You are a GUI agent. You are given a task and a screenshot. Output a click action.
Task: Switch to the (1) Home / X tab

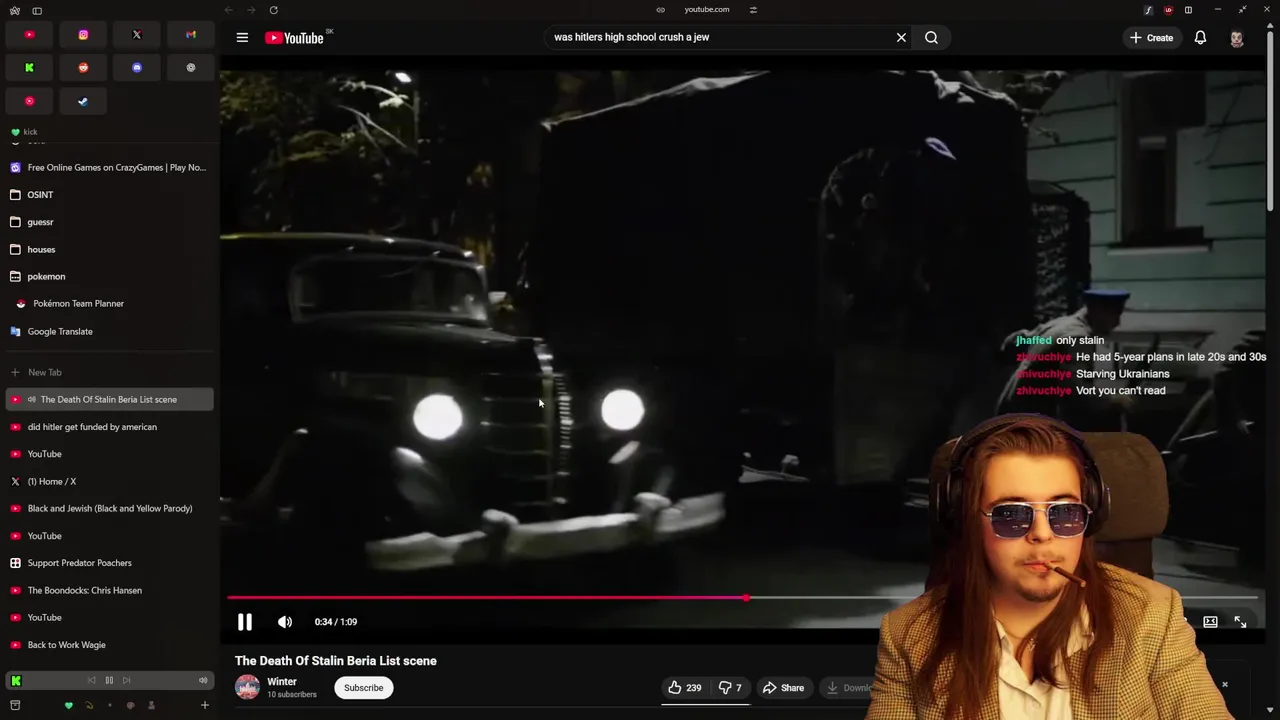[109, 482]
